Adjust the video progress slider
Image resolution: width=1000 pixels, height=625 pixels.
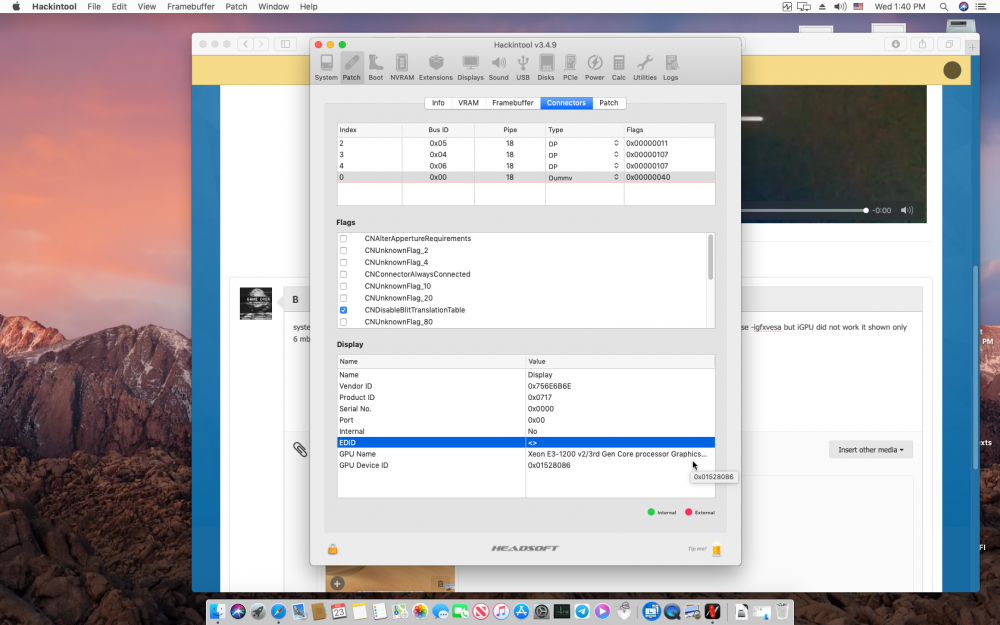coord(804,210)
